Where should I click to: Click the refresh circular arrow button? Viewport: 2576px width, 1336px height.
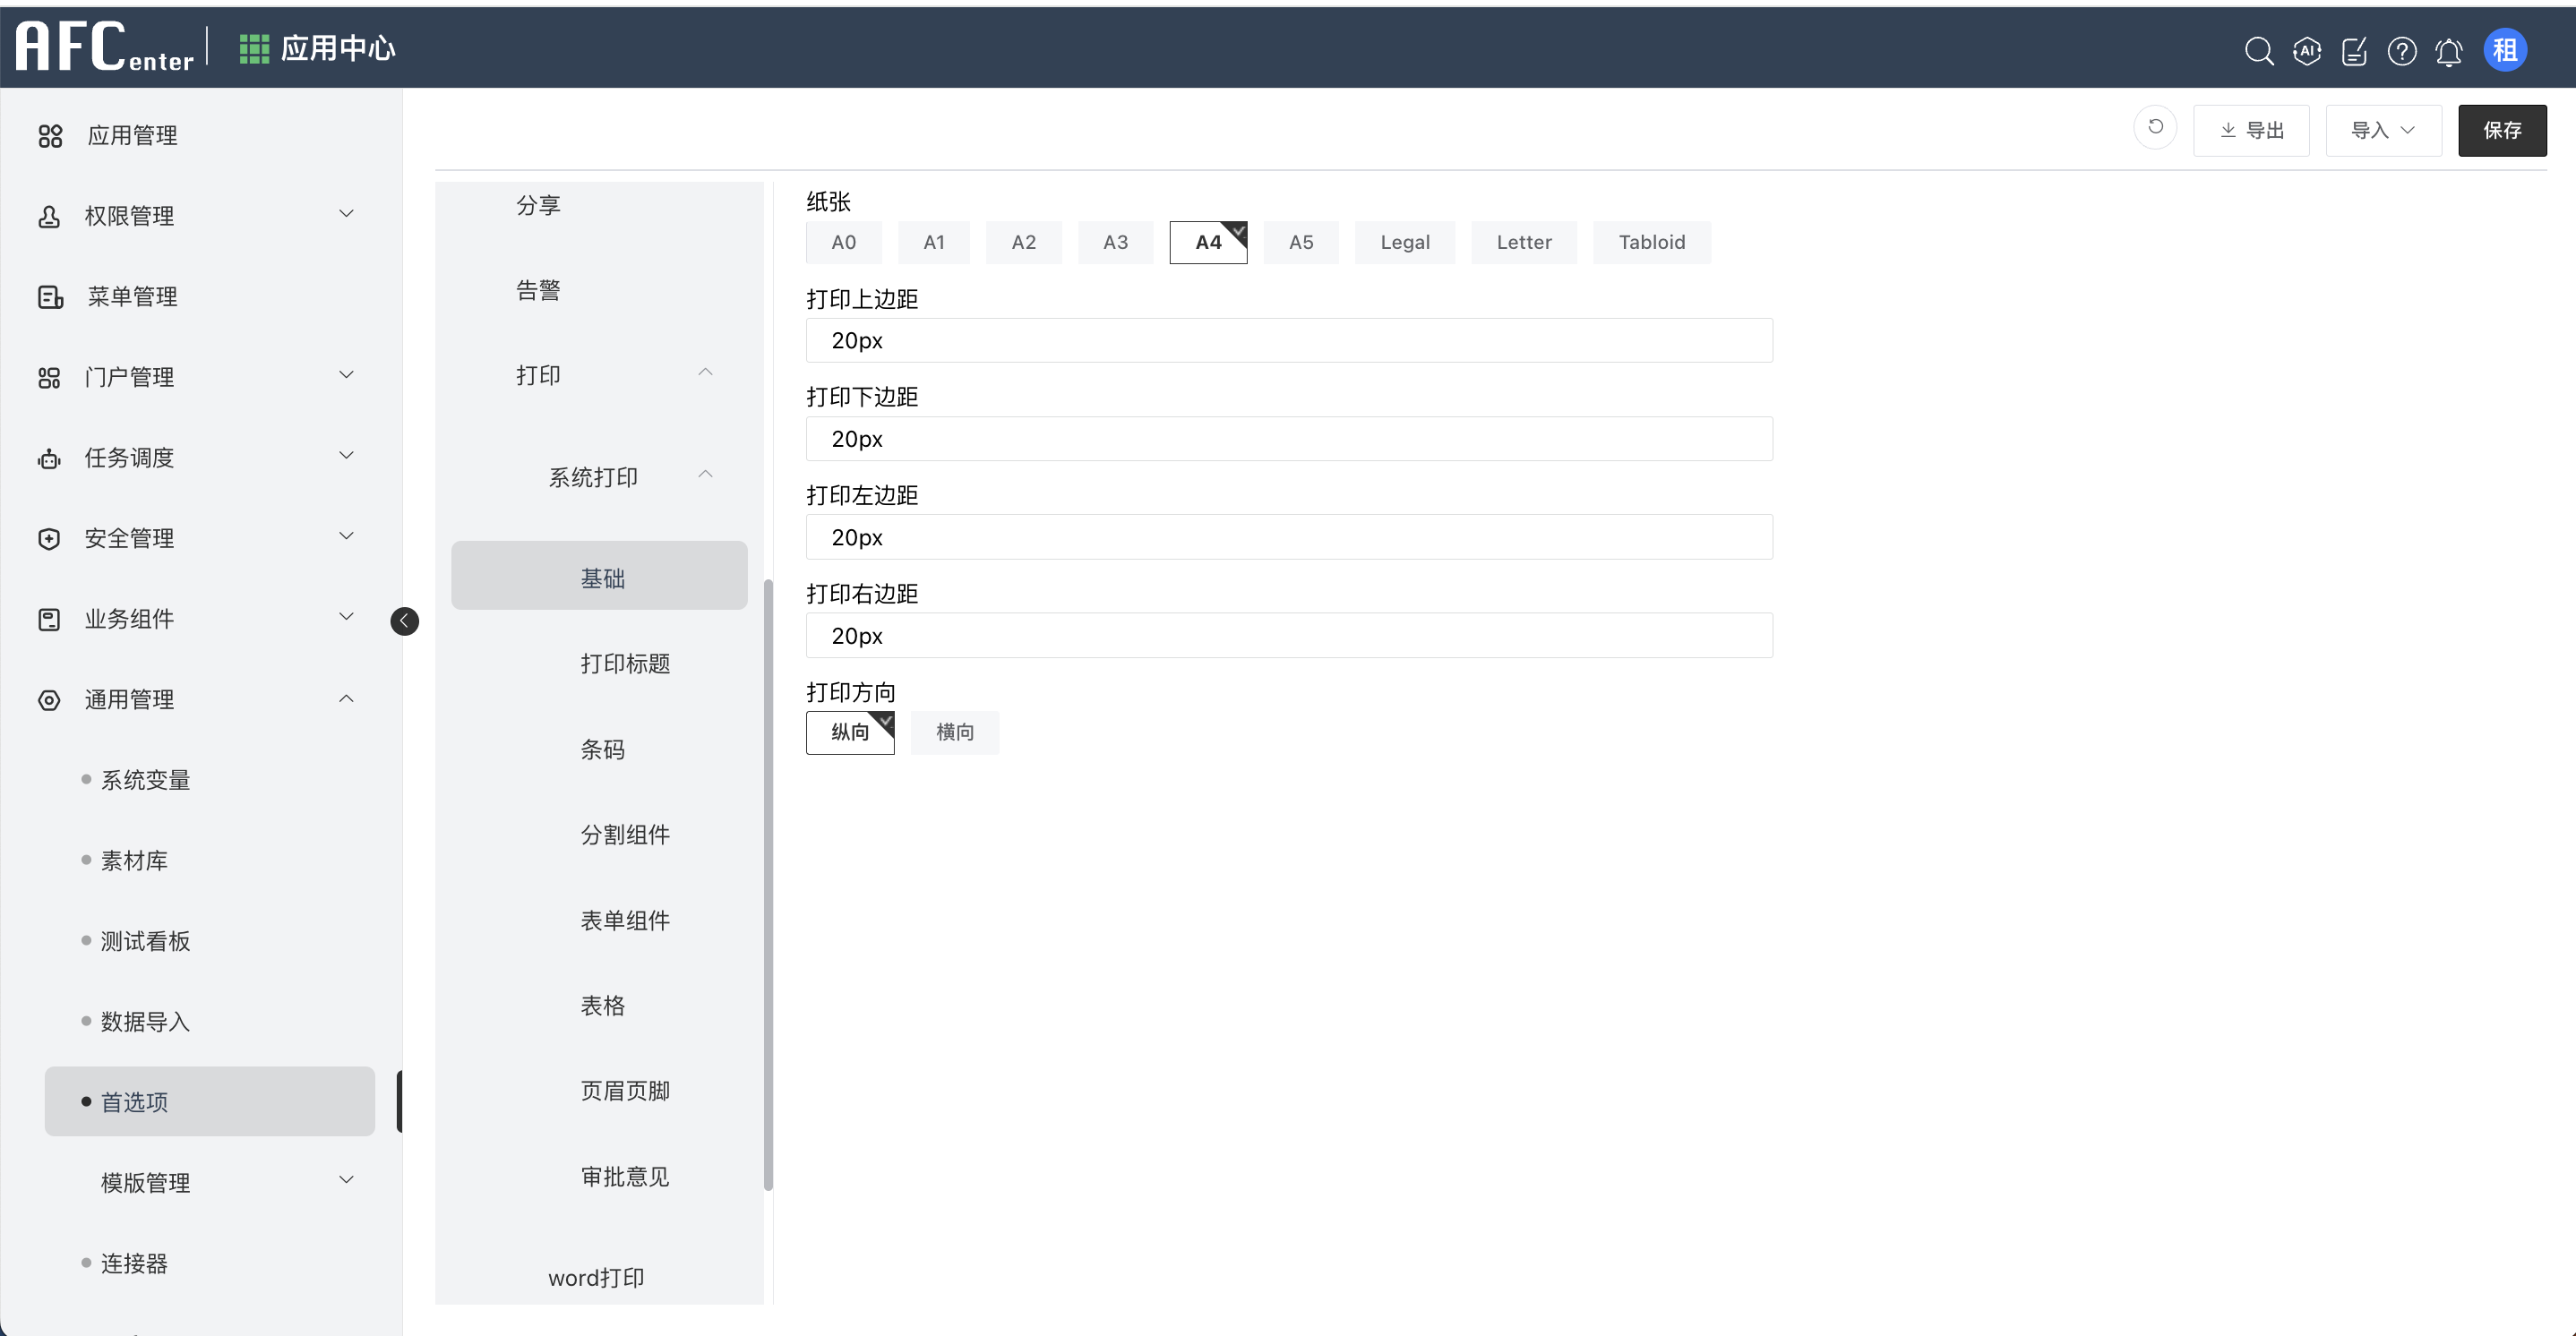coord(2155,128)
